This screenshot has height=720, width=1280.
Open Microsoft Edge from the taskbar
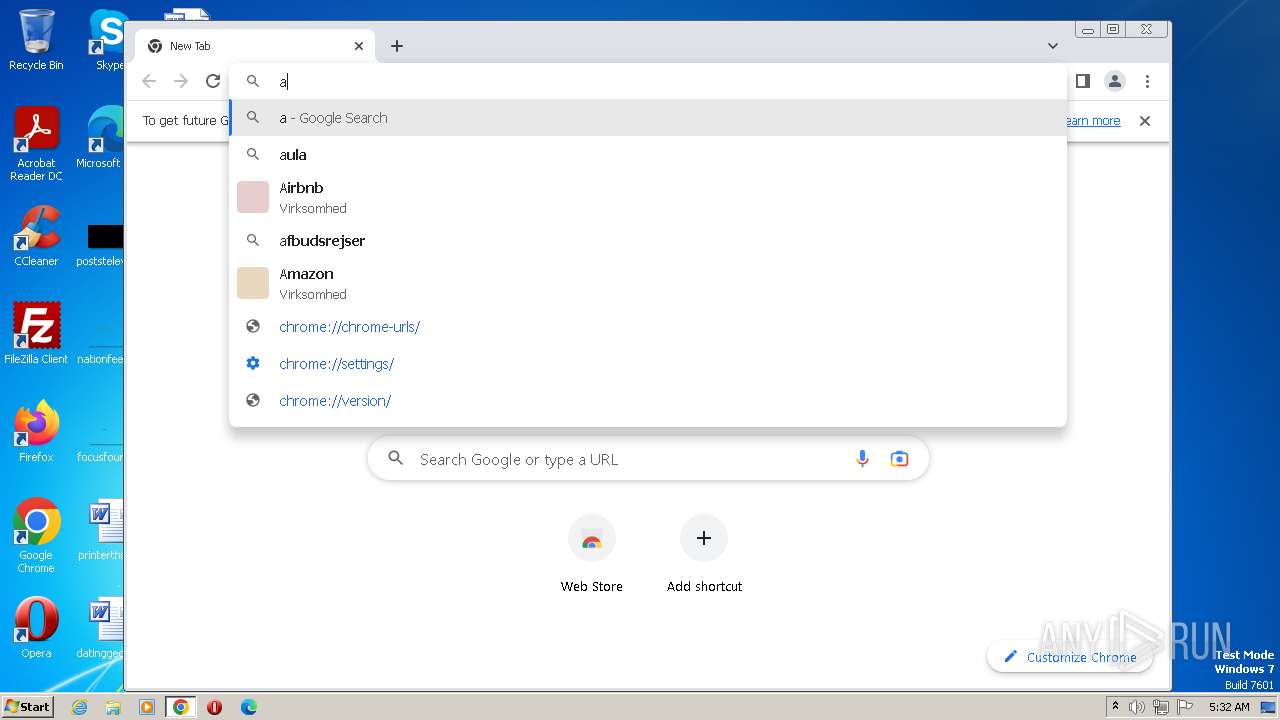click(248, 707)
